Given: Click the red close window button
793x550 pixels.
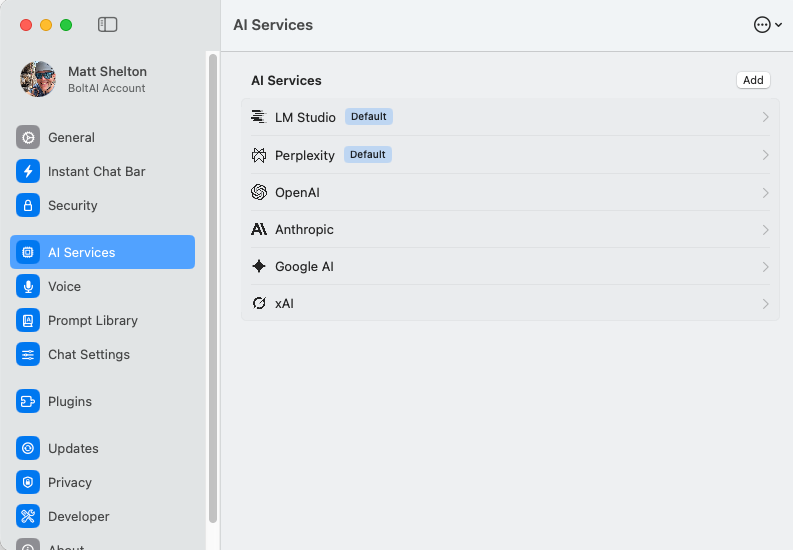Looking at the screenshot, I should tap(26, 25).
